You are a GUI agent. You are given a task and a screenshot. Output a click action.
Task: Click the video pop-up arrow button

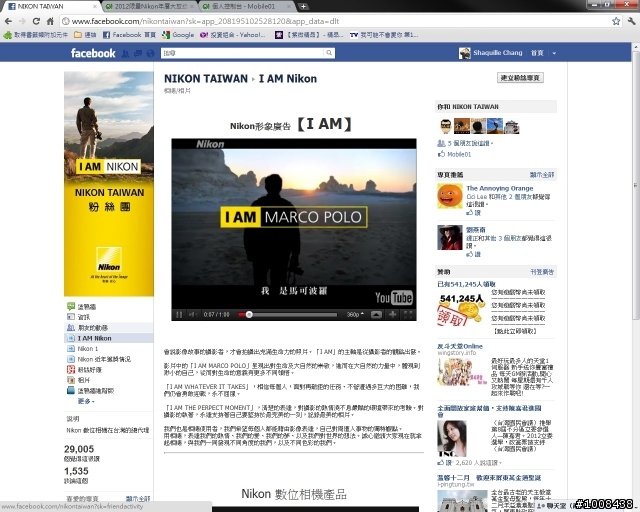point(376,314)
